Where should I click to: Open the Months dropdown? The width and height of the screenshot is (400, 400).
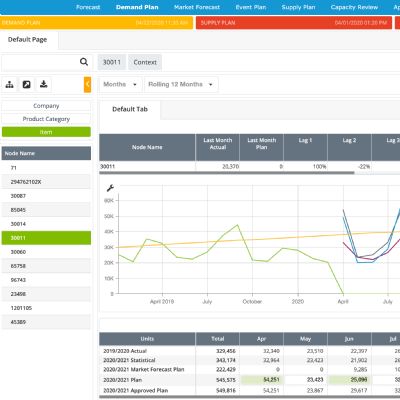[120, 84]
